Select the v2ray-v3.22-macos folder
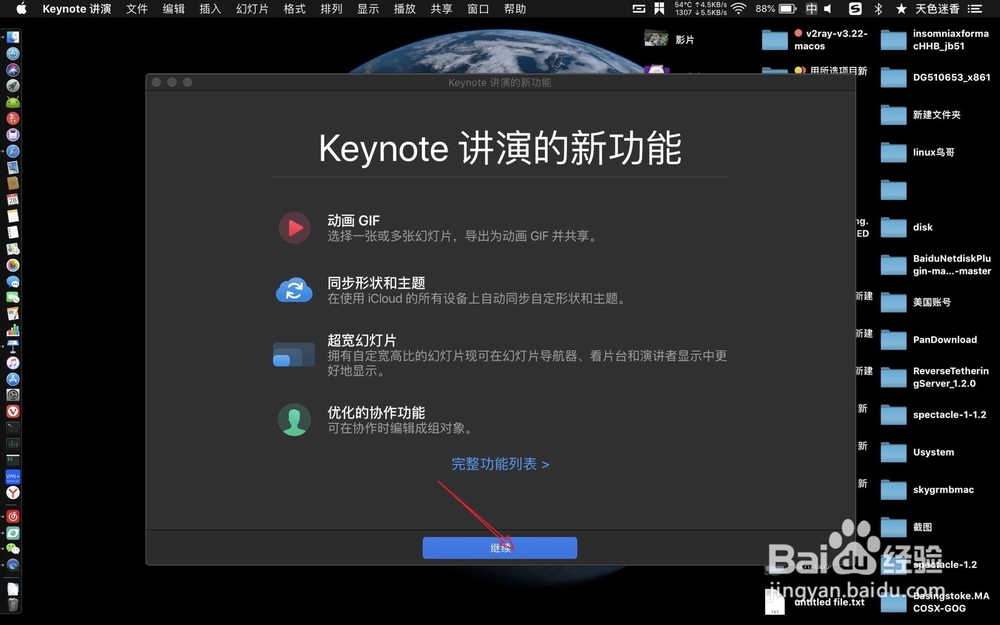Image resolution: width=1000 pixels, height=625 pixels. pyautogui.click(x=816, y=40)
